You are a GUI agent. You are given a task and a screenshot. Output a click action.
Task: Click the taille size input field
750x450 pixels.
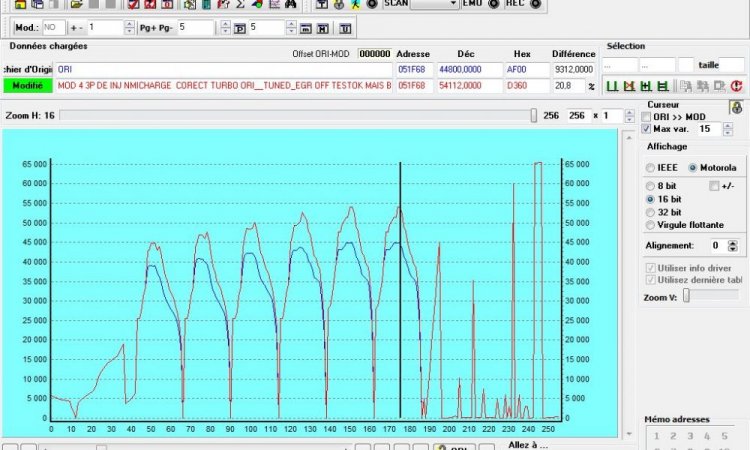(732, 65)
